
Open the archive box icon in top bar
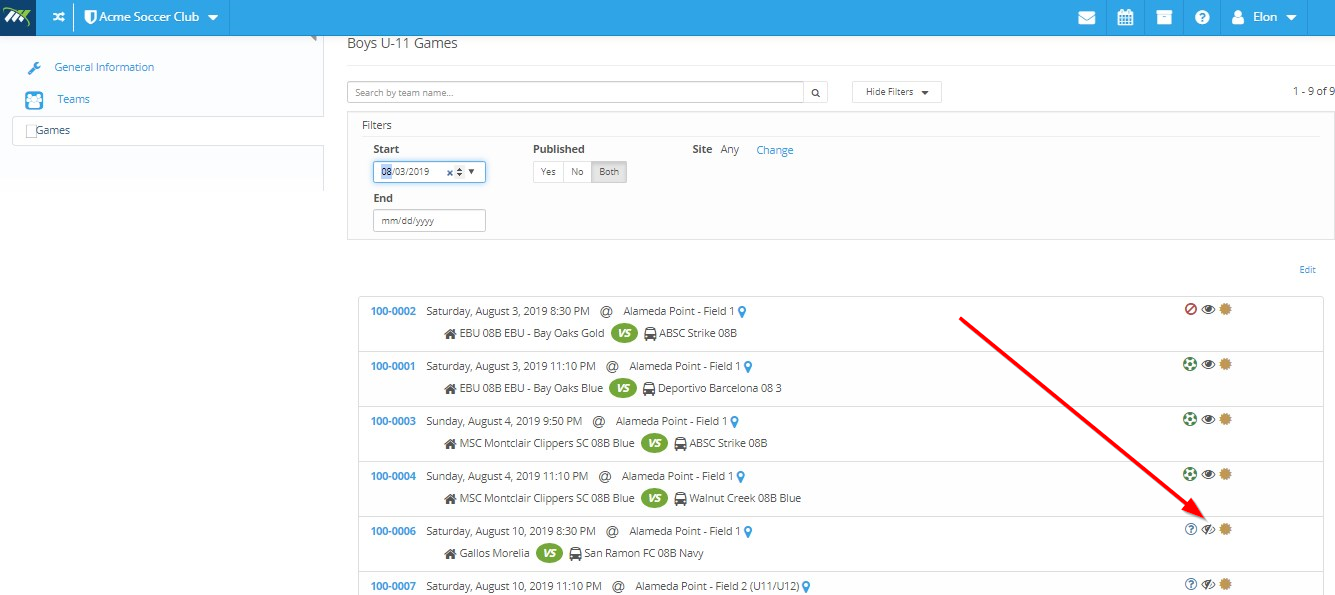click(1164, 17)
